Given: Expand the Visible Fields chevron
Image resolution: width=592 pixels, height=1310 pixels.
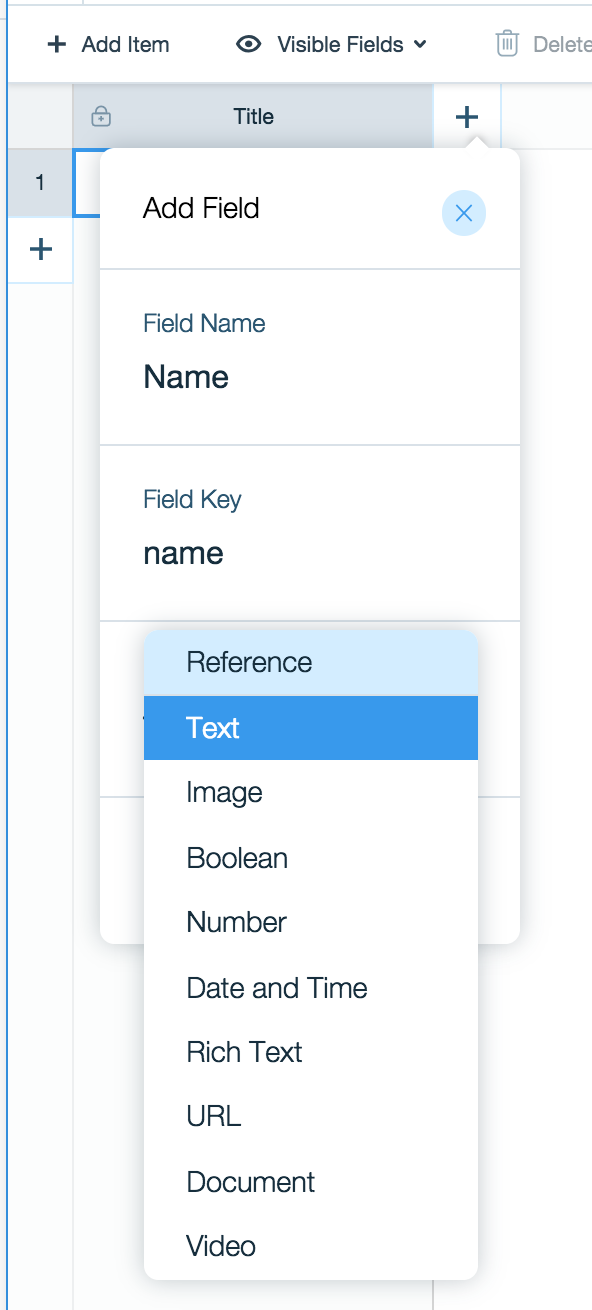Looking at the screenshot, I should (418, 45).
